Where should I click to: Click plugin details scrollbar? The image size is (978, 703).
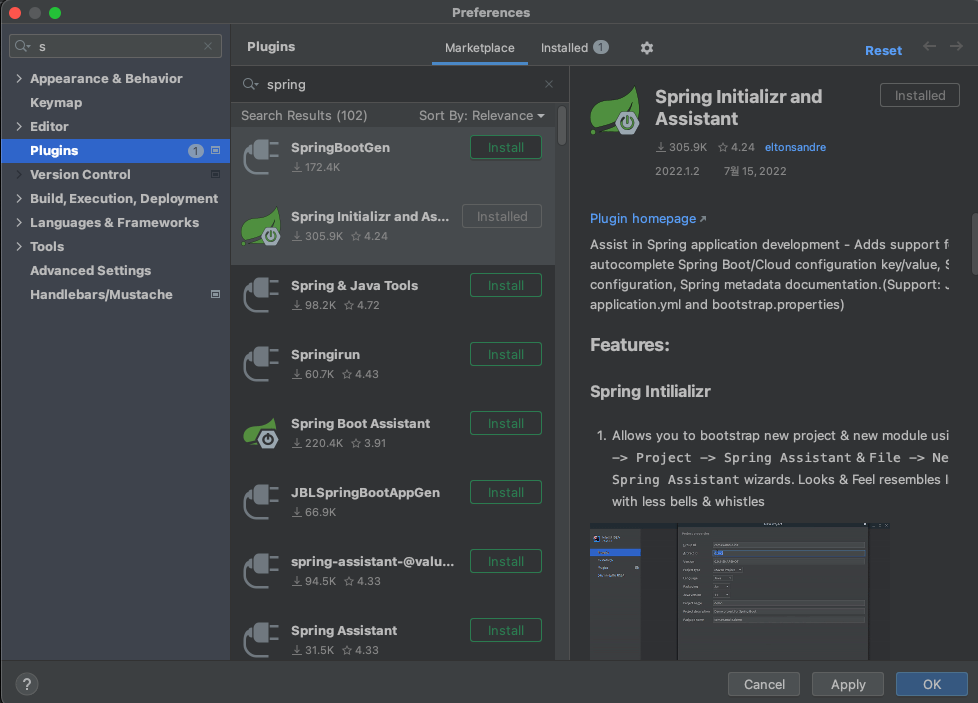pyautogui.click(x=974, y=244)
